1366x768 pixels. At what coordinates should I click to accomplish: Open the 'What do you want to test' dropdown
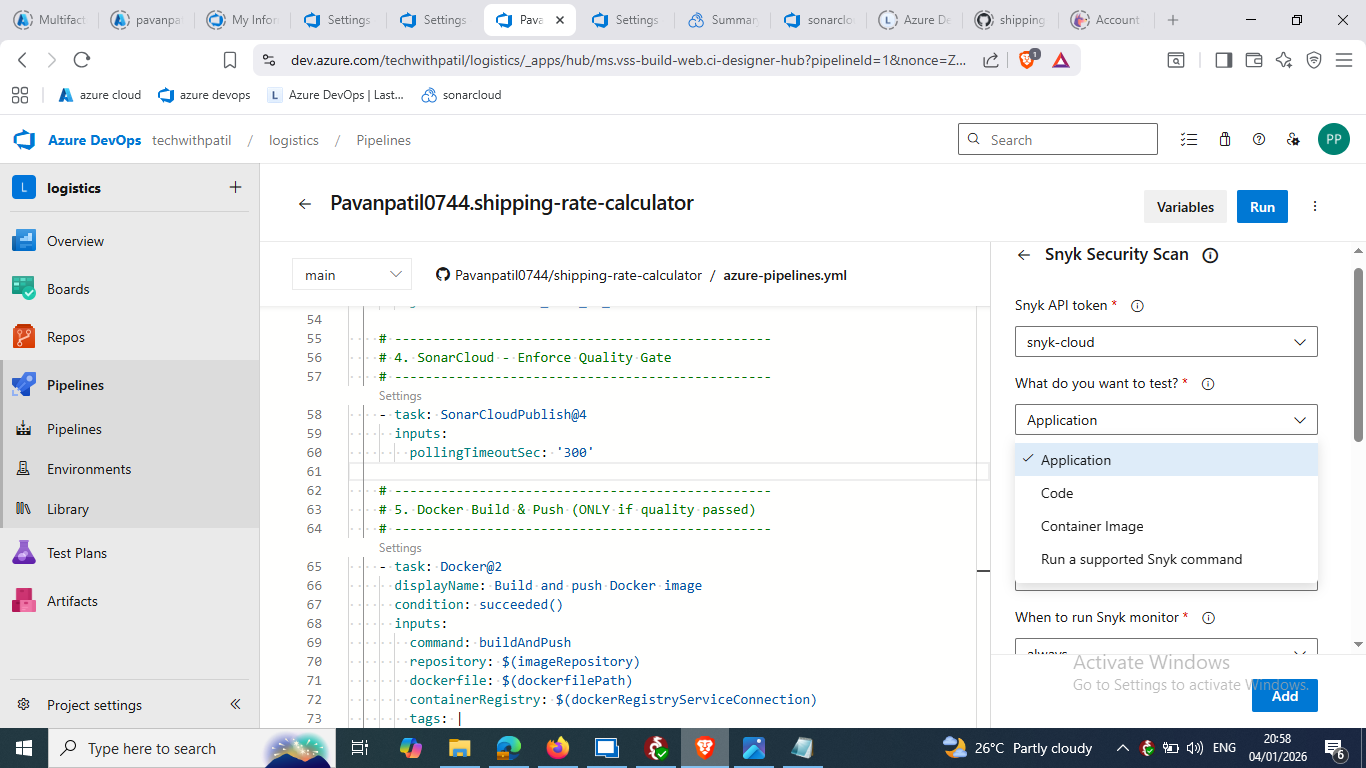(1166, 420)
